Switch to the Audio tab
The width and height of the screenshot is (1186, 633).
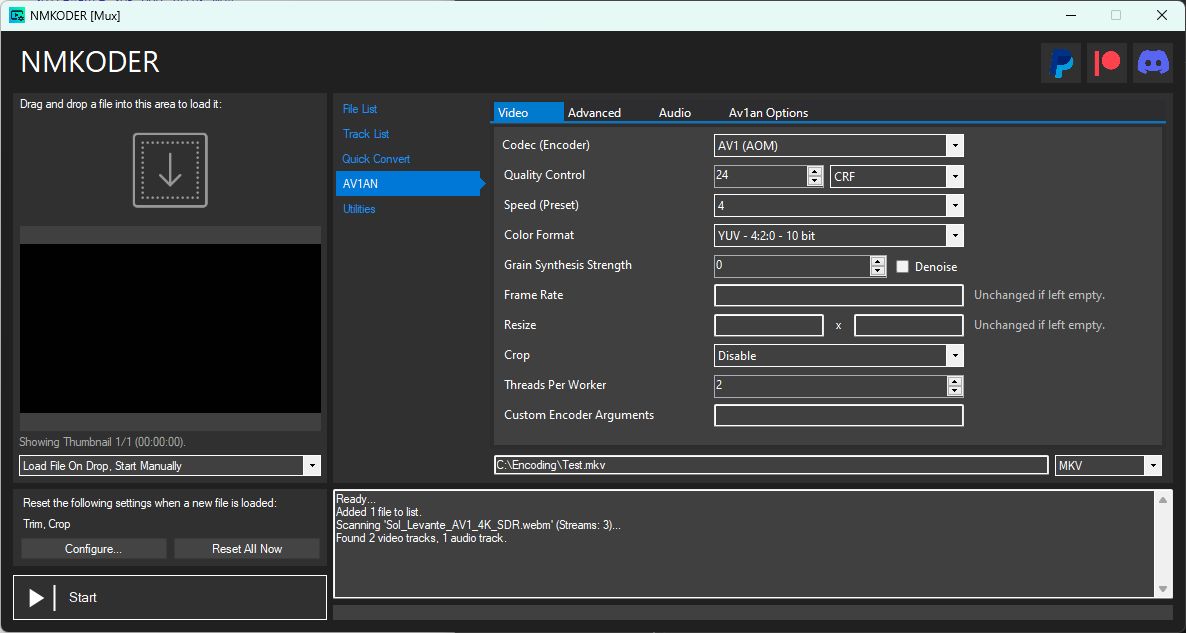(x=675, y=113)
